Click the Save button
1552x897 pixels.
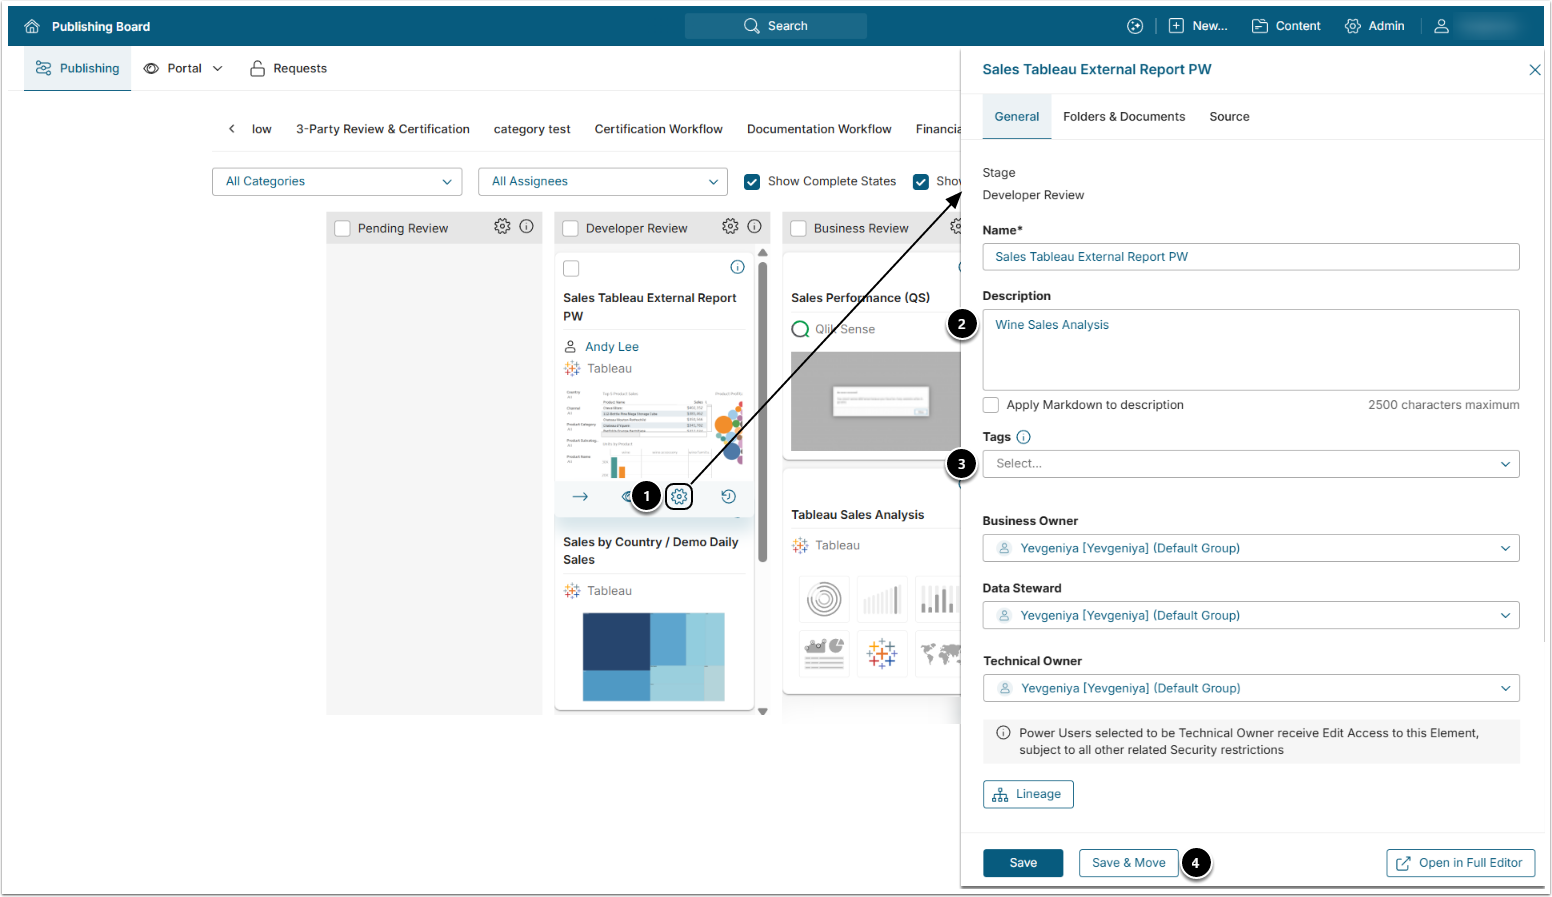point(1023,863)
